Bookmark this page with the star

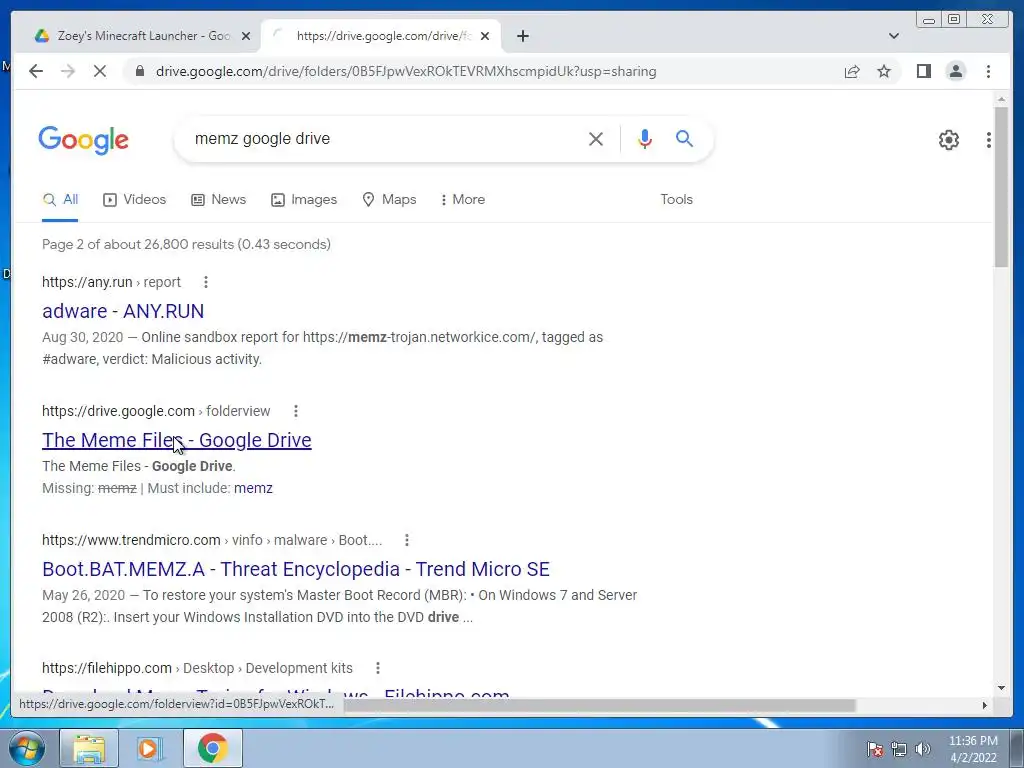click(x=884, y=71)
